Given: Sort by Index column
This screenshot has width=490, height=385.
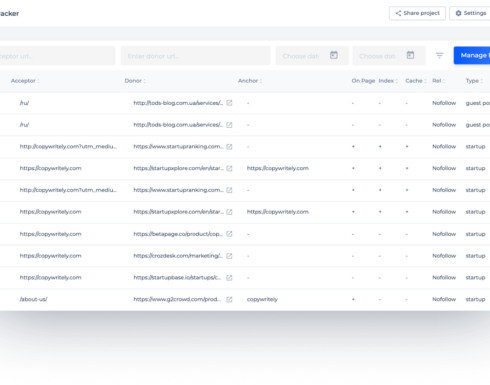Looking at the screenshot, I should 388,81.
